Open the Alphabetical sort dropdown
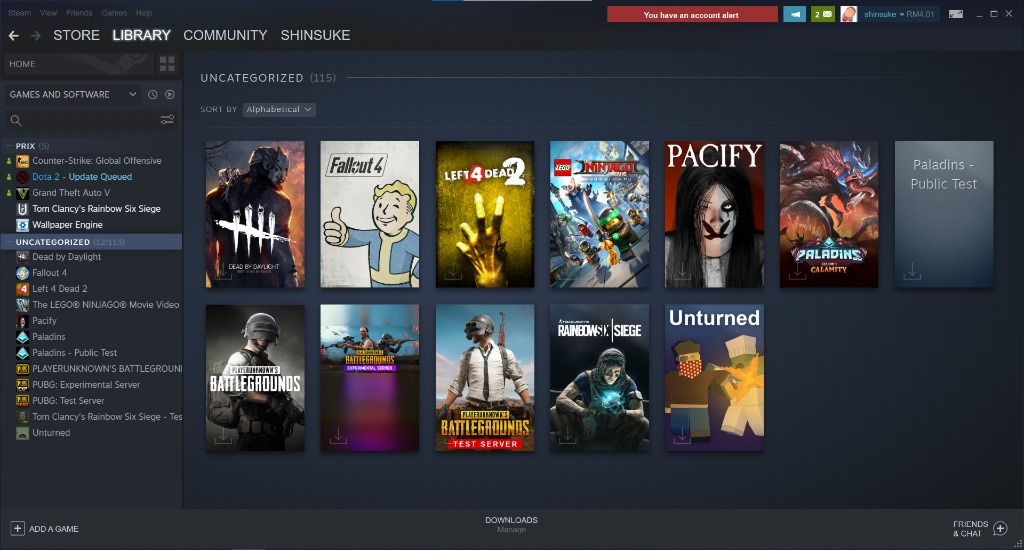 [x=279, y=110]
